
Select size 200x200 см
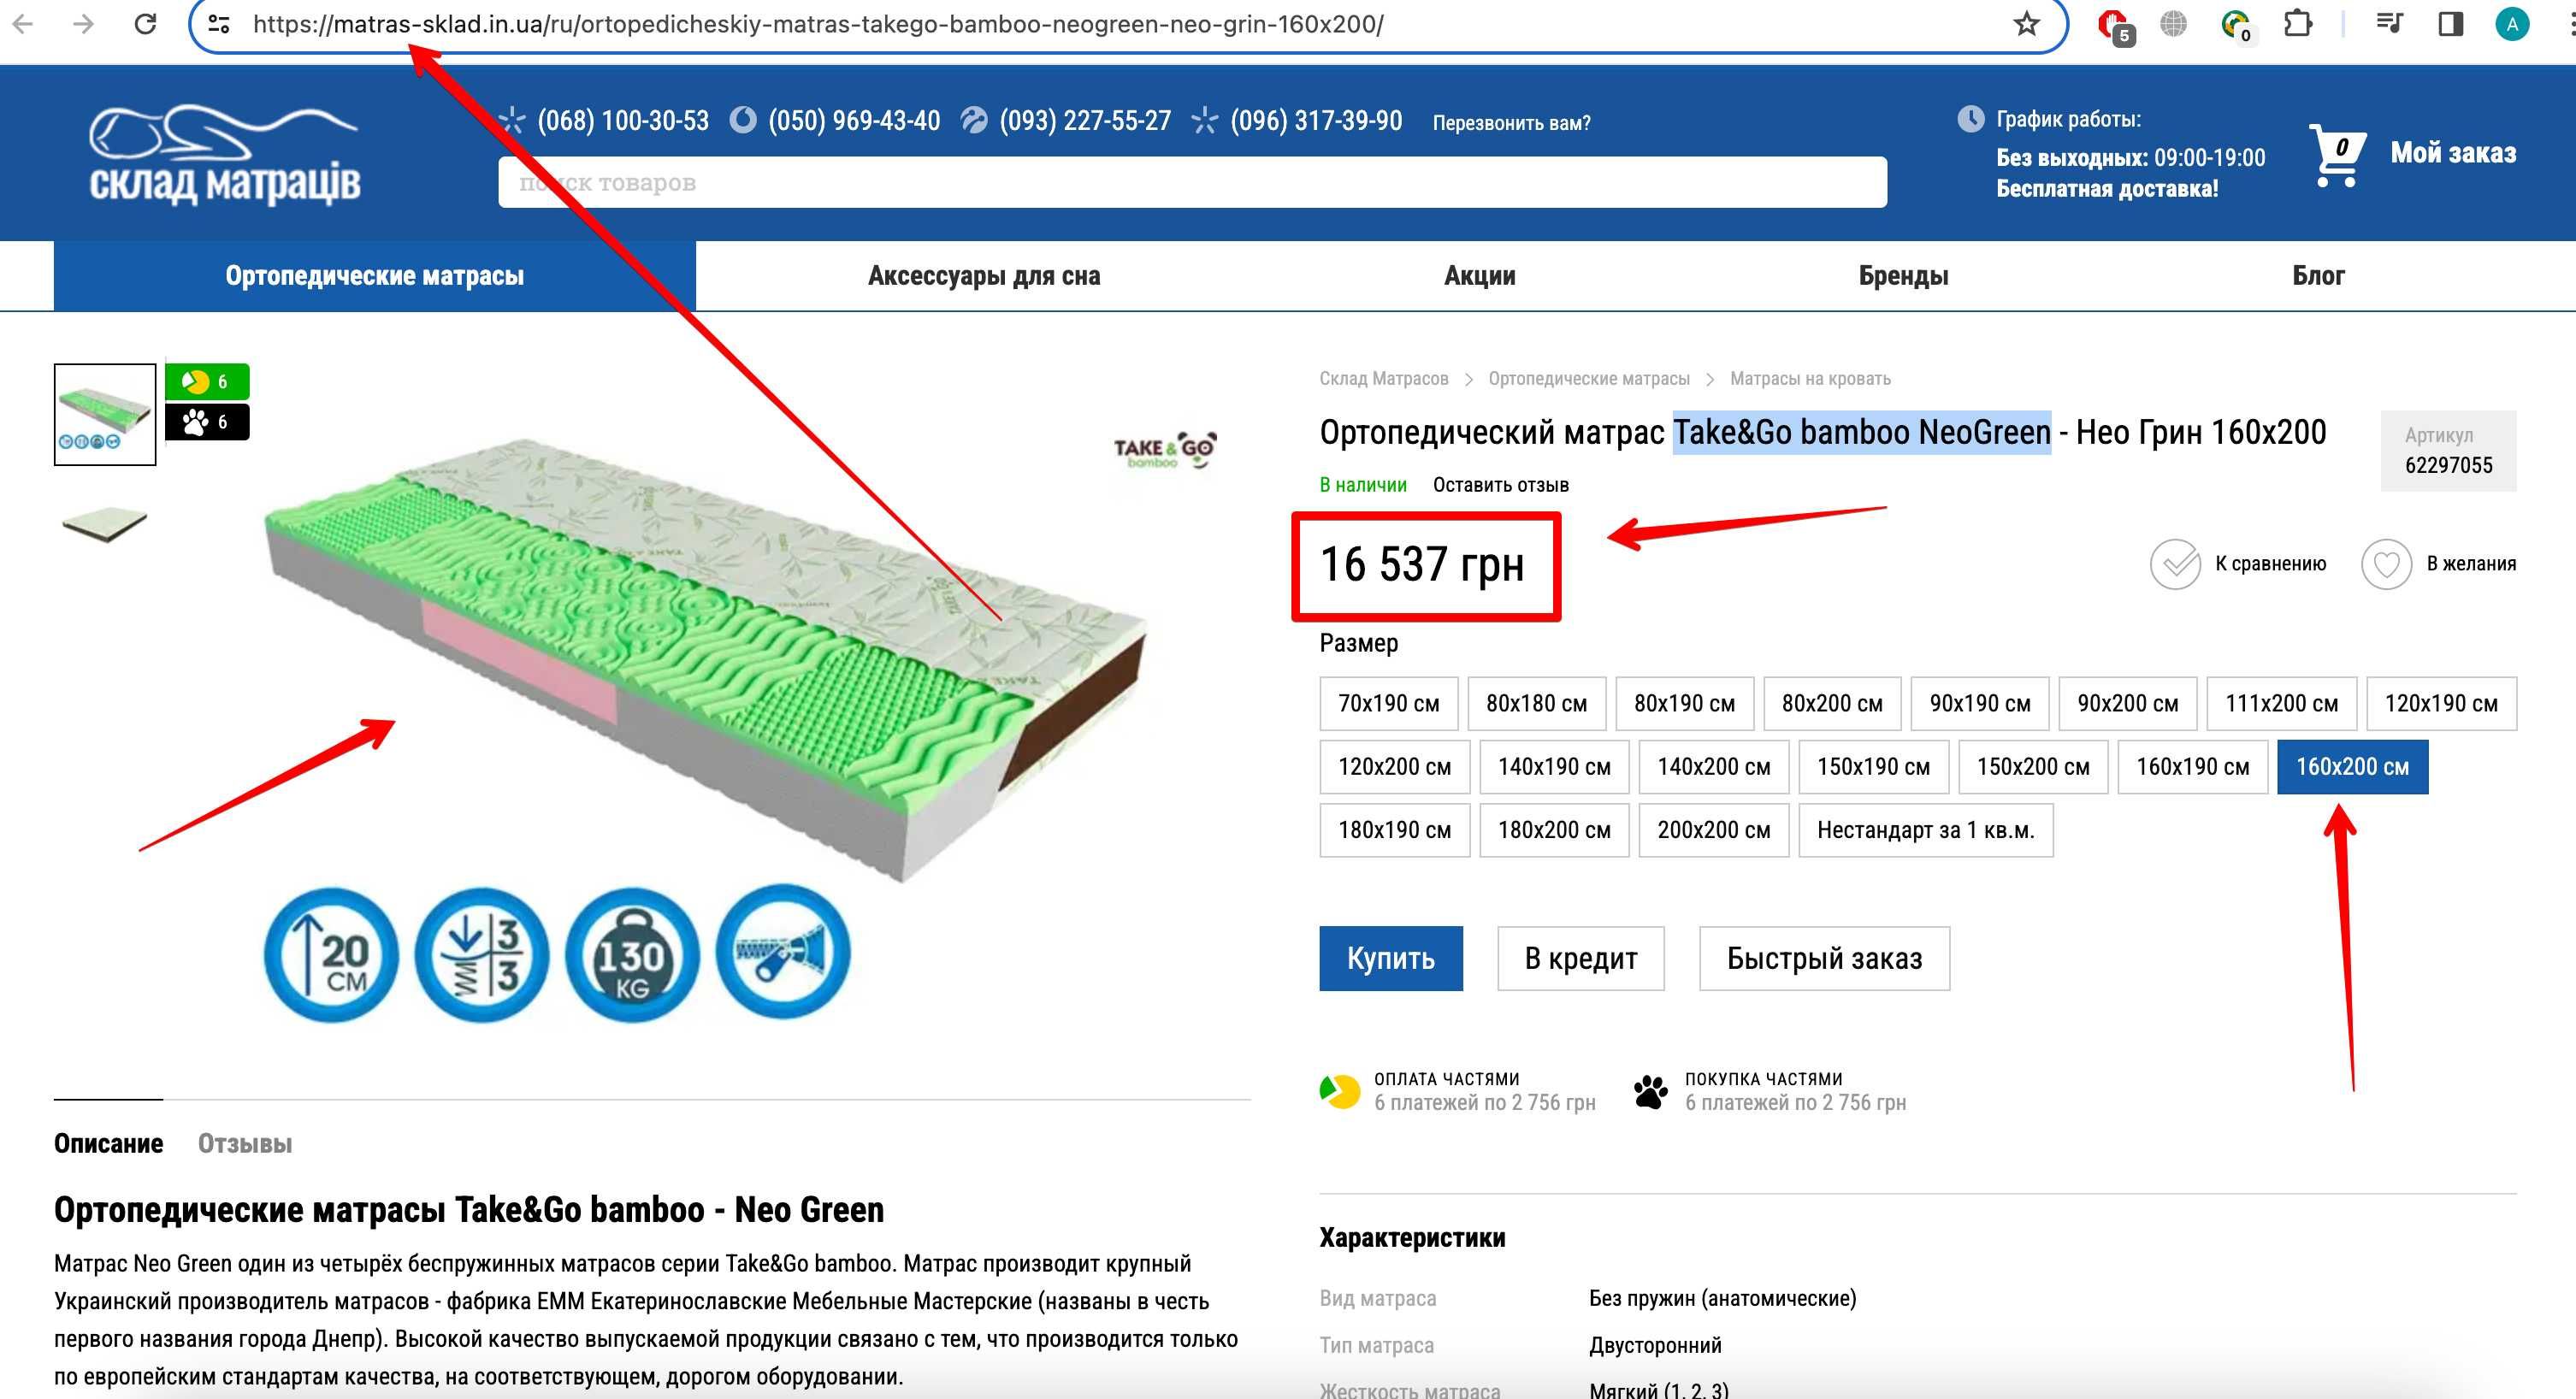click(1714, 830)
